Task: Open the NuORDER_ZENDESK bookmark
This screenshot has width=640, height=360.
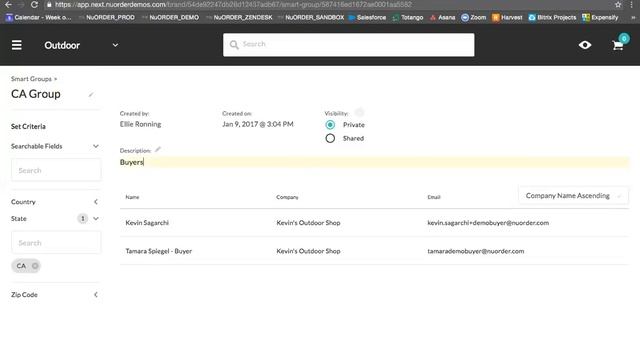Action: coord(240,18)
